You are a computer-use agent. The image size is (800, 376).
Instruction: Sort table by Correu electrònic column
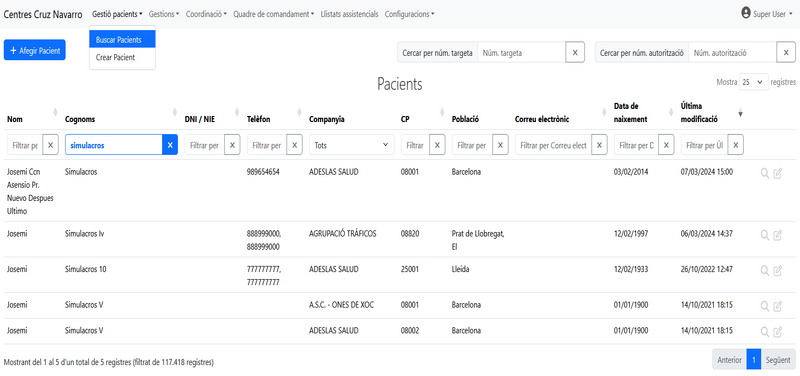(x=604, y=113)
